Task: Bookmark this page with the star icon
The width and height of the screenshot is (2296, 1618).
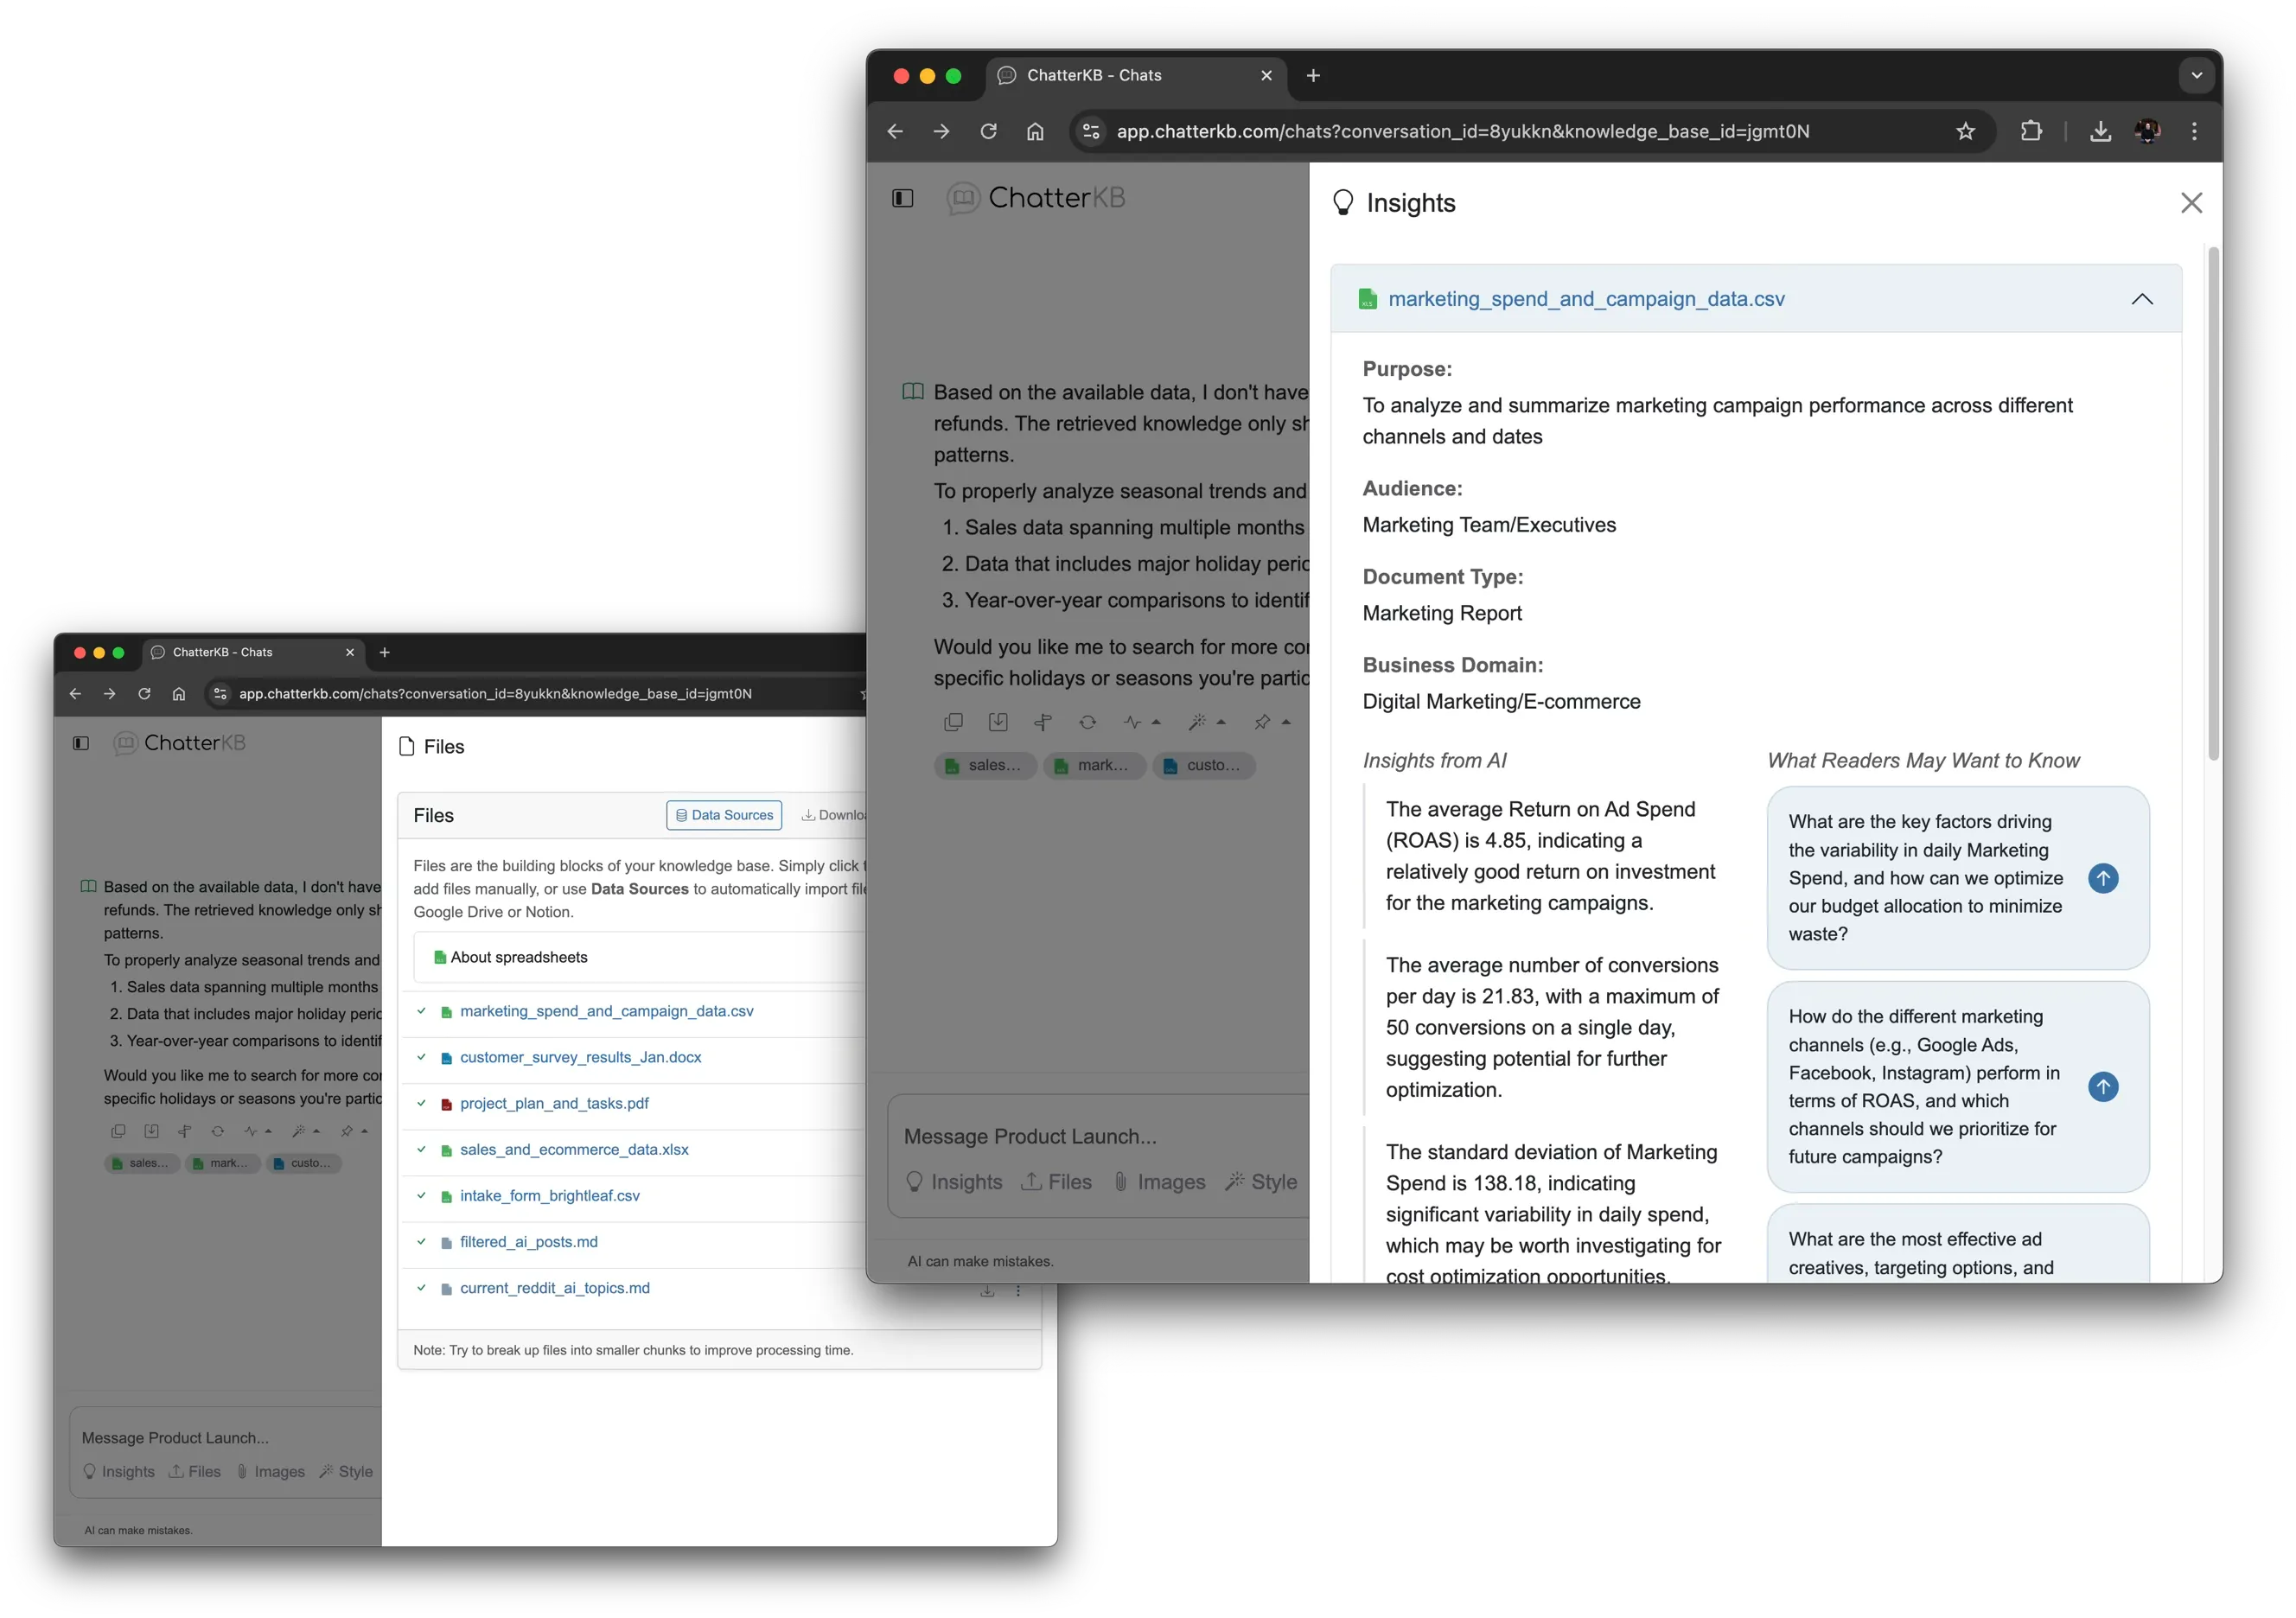Action: pos(1965,131)
